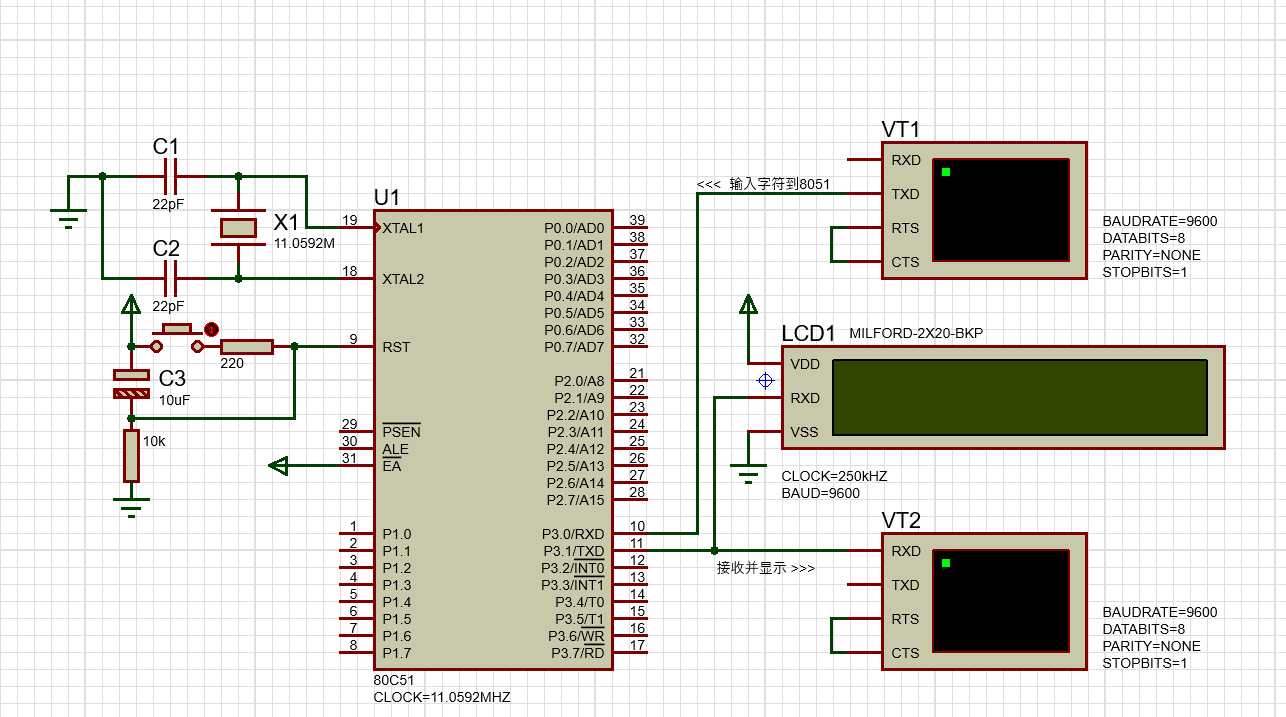The height and width of the screenshot is (717, 1286).
Task: Click the blue origin marker near LCD1
Action: point(765,380)
